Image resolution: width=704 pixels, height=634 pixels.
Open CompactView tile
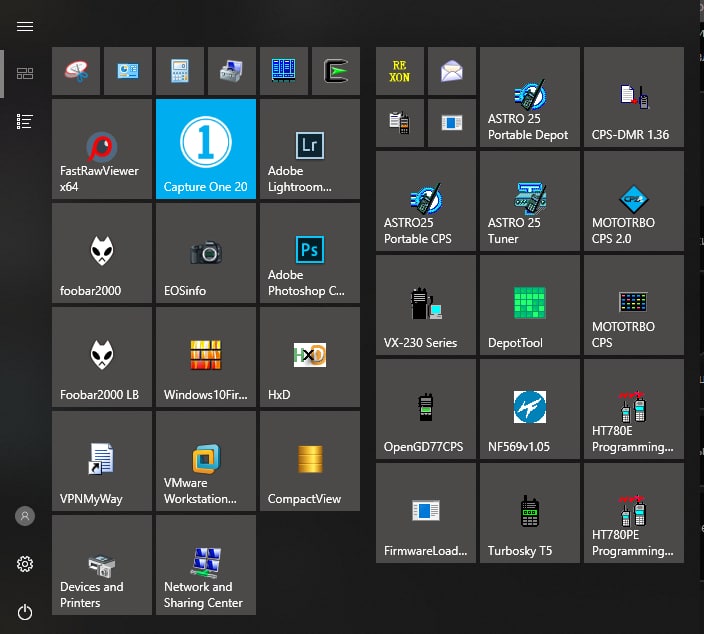point(310,461)
